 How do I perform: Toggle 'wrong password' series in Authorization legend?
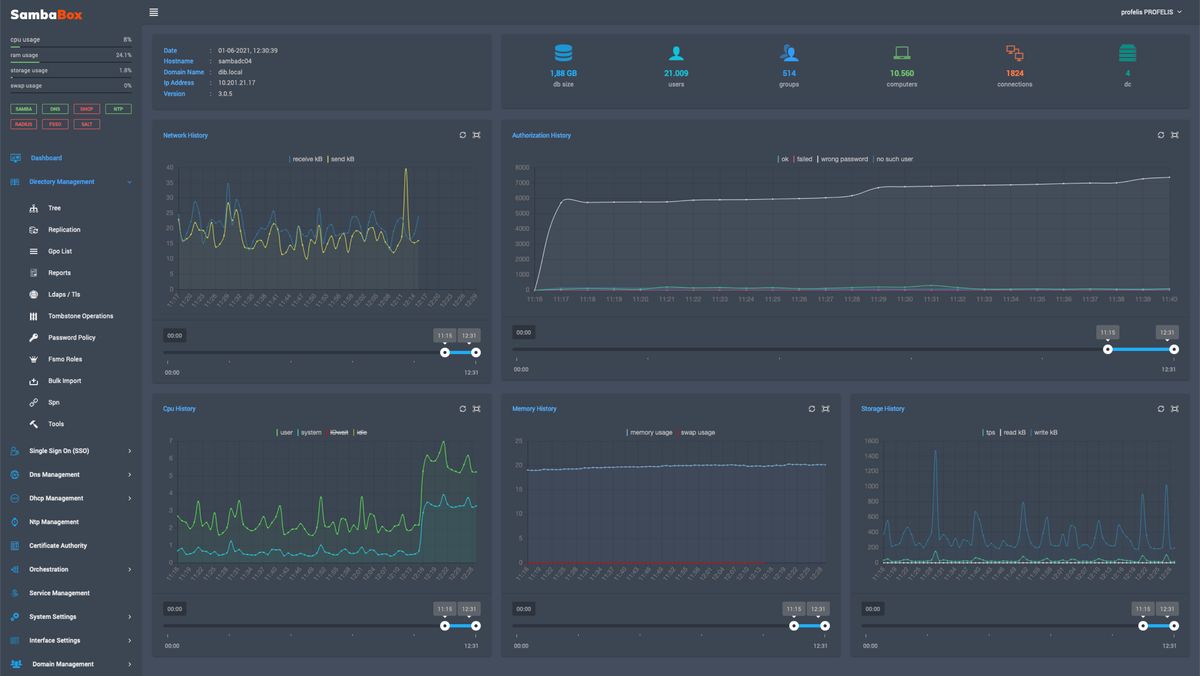[x=843, y=159]
